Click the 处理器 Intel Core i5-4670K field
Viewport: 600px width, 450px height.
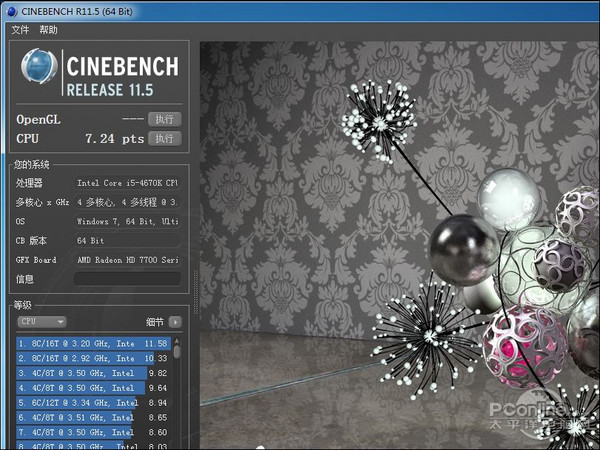(x=128, y=183)
